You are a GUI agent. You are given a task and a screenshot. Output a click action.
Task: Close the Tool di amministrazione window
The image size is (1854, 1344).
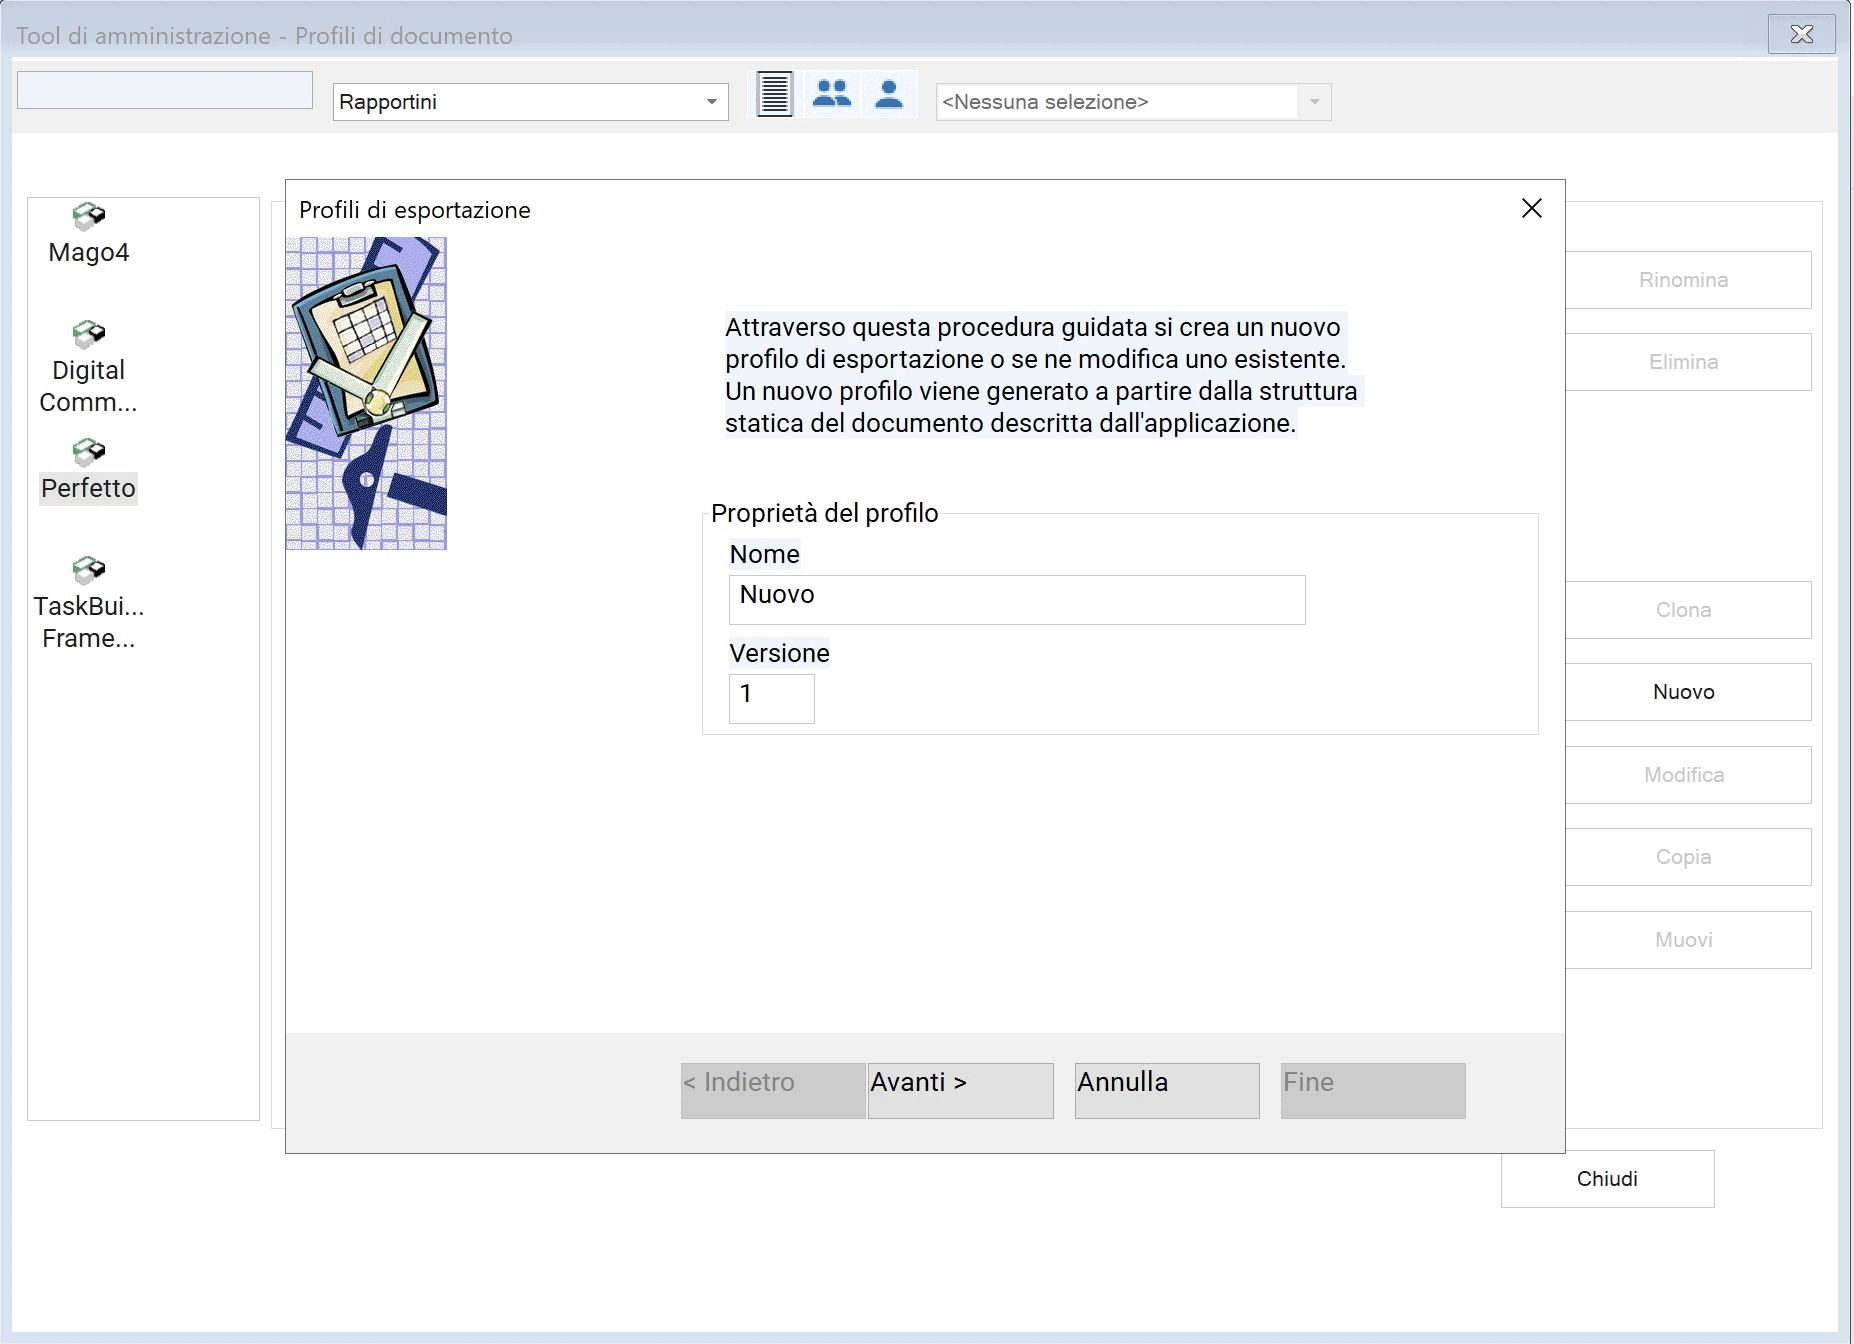tap(1801, 34)
